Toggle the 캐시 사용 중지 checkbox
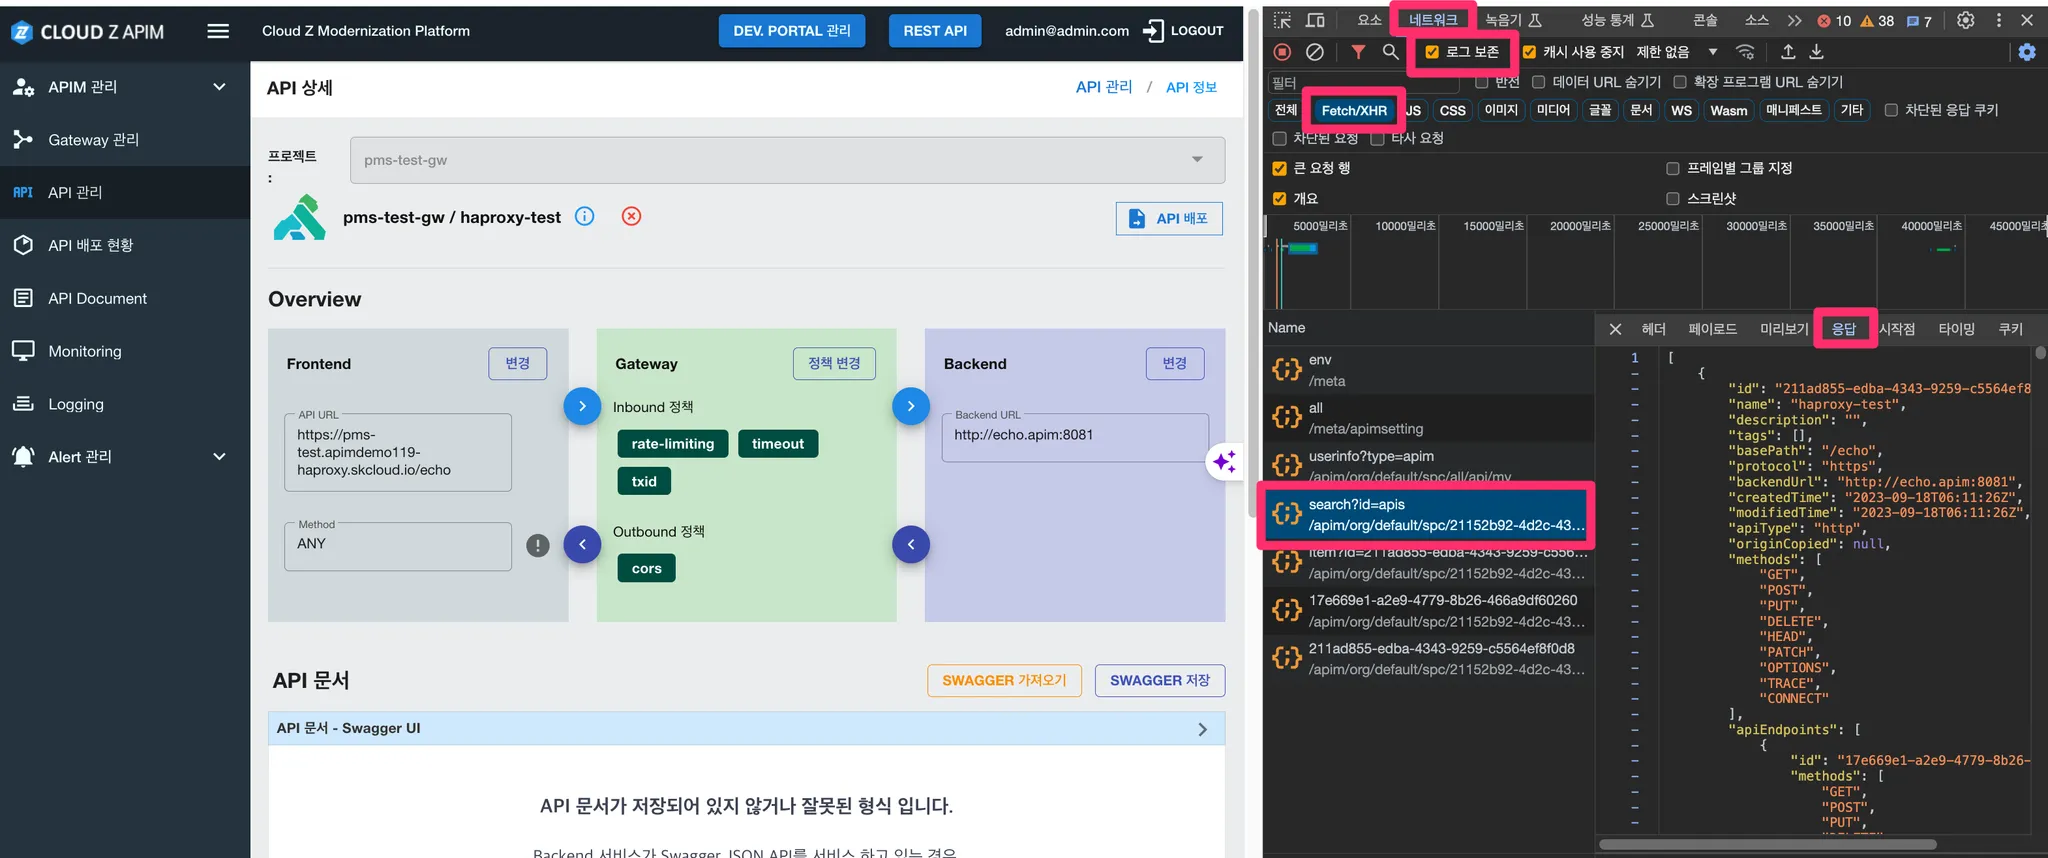Image resolution: width=2048 pixels, height=858 pixels. pos(1529,52)
